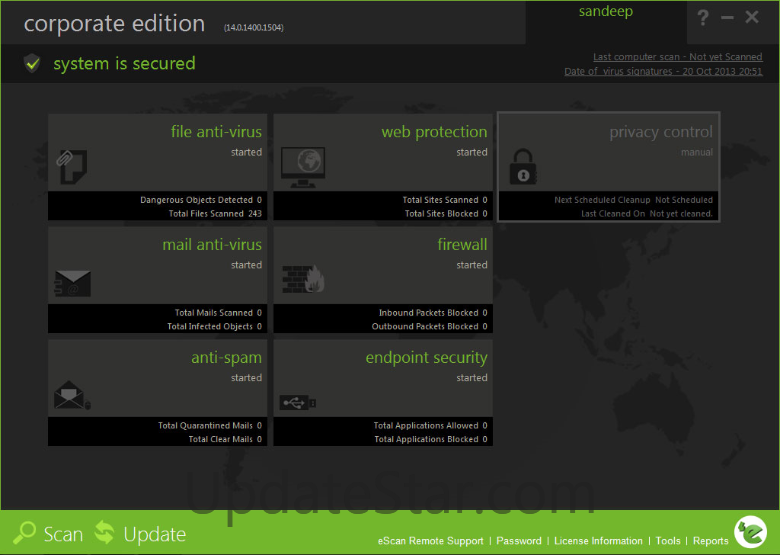This screenshot has width=780, height=555.
Task: Open eScan Remote Support link
Action: click(x=430, y=541)
